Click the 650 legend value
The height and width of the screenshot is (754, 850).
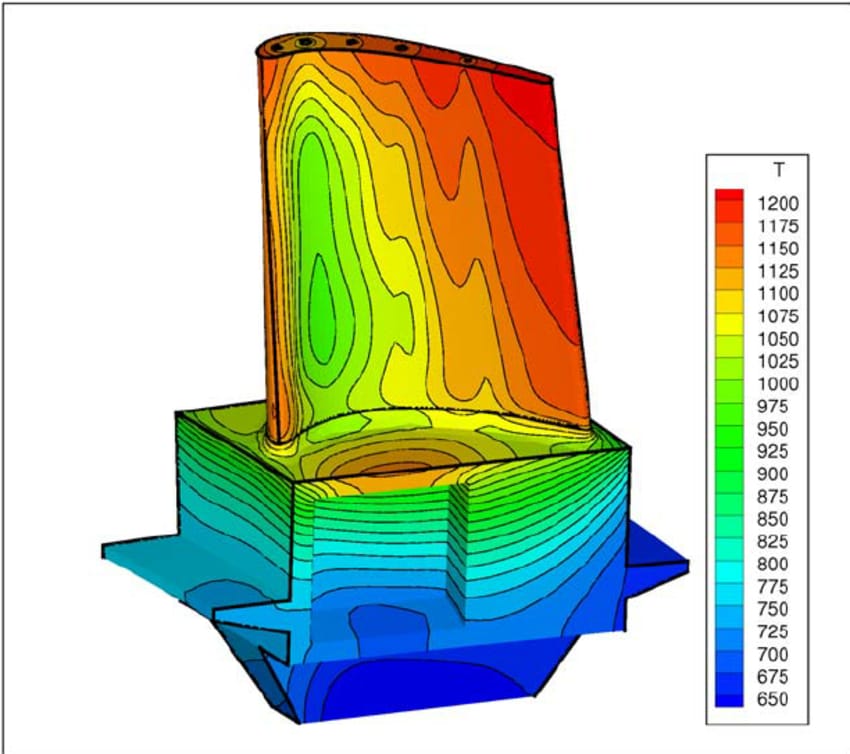pos(772,699)
